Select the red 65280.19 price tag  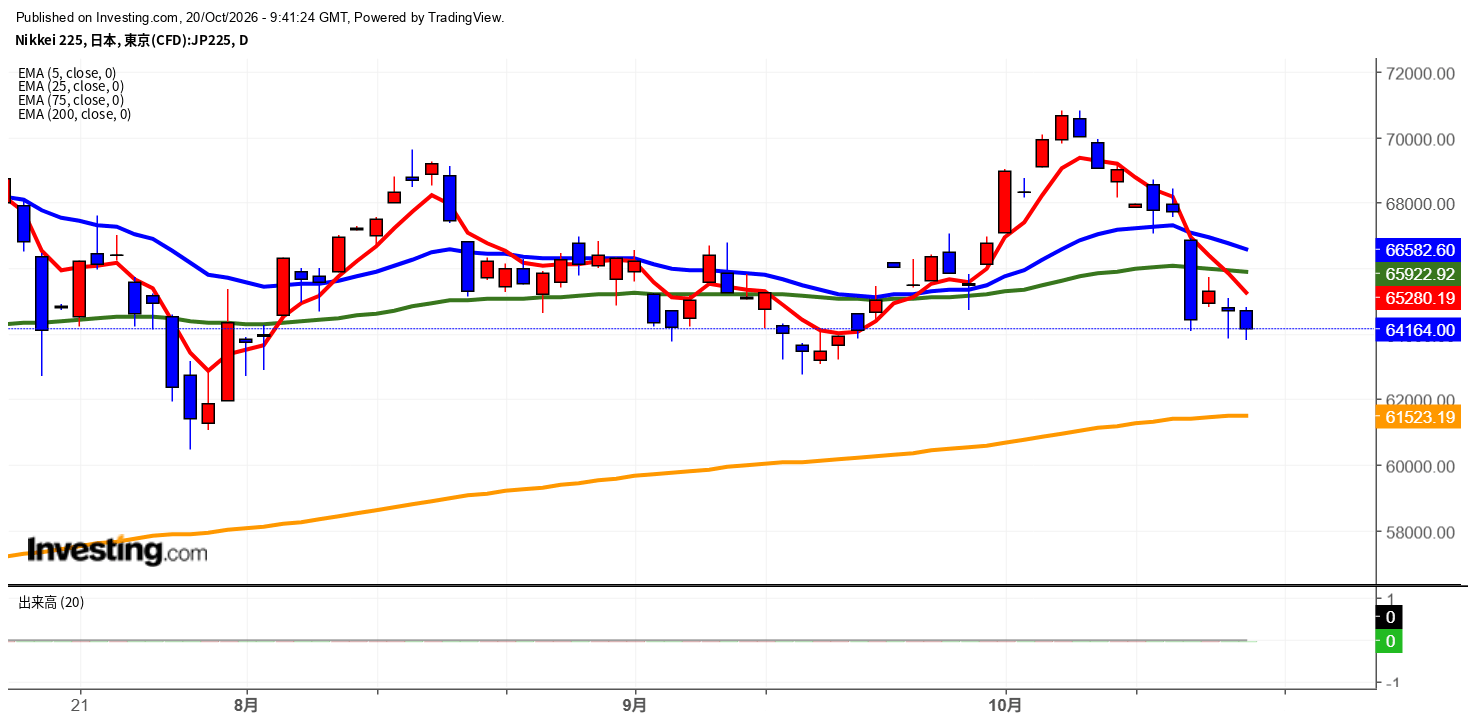click(x=1418, y=297)
